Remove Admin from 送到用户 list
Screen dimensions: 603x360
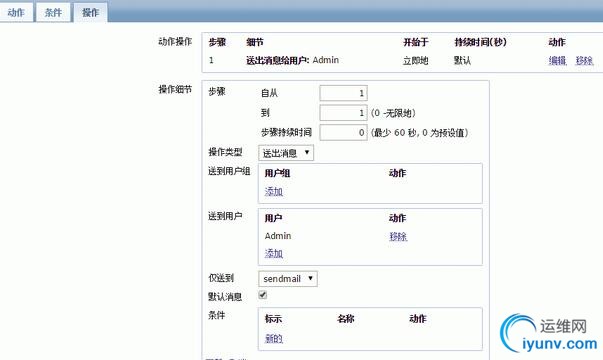pos(398,236)
